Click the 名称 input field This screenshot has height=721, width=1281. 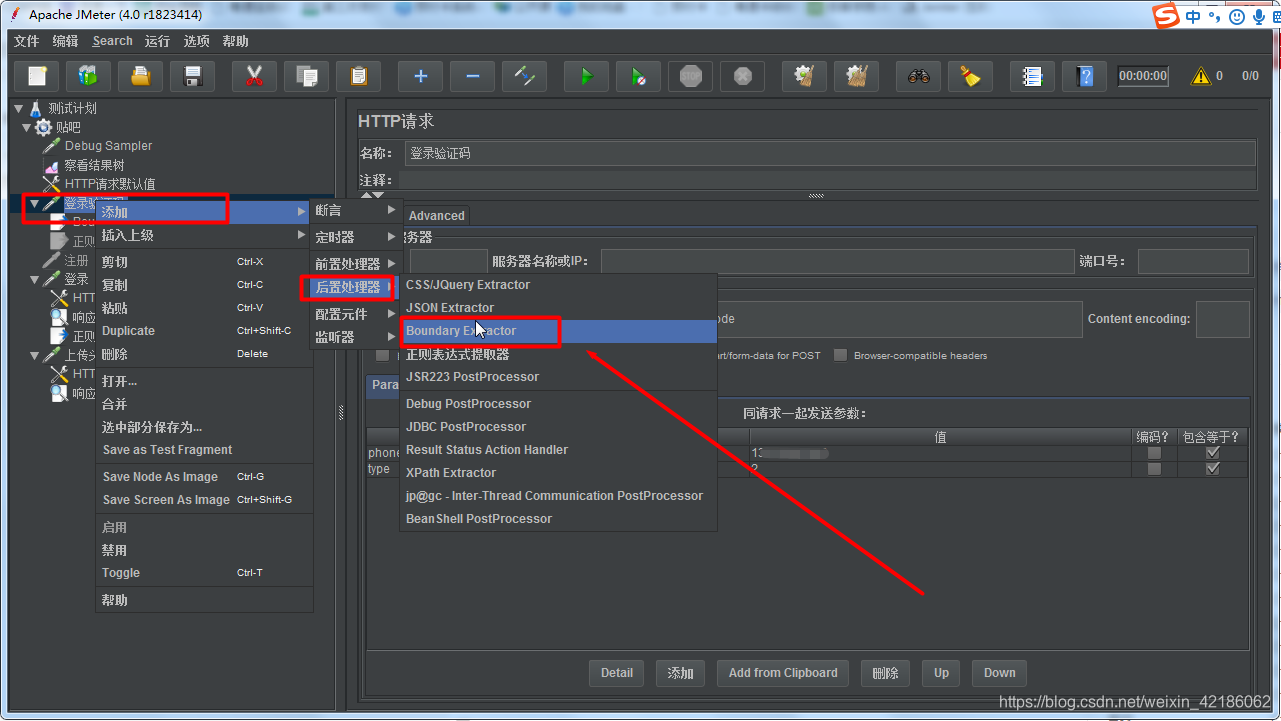point(830,153)
